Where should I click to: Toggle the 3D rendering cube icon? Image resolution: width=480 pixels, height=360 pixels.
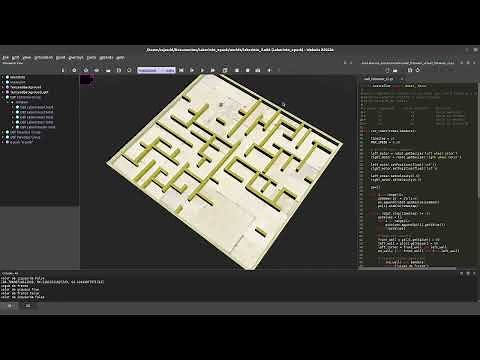pyautogui.click(x=225, y=70)
